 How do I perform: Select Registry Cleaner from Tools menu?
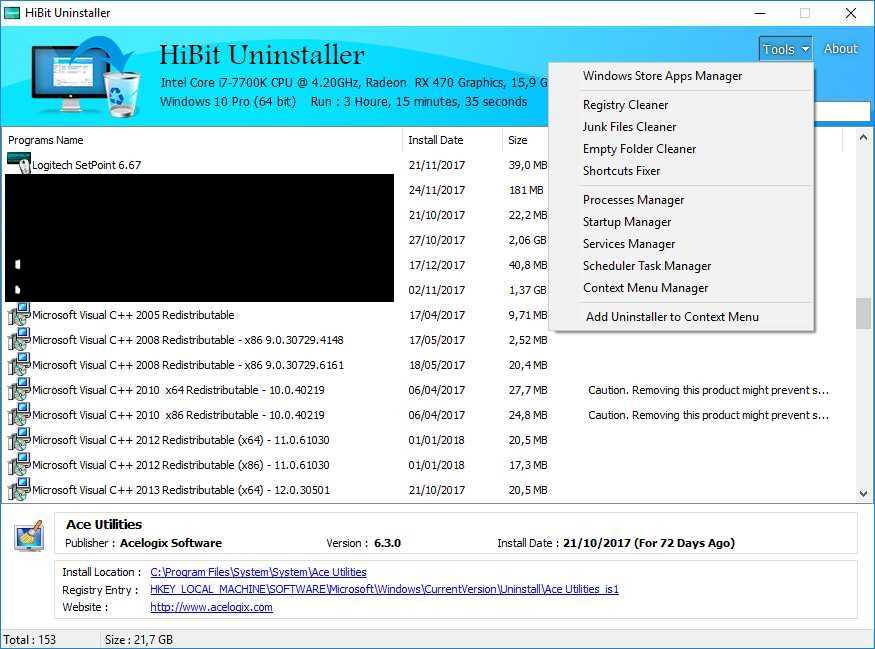[x=625, y=105]
